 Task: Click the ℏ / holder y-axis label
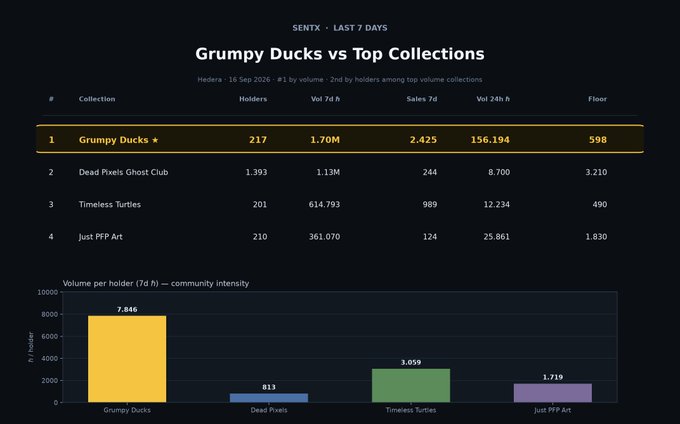pos(31,347)
